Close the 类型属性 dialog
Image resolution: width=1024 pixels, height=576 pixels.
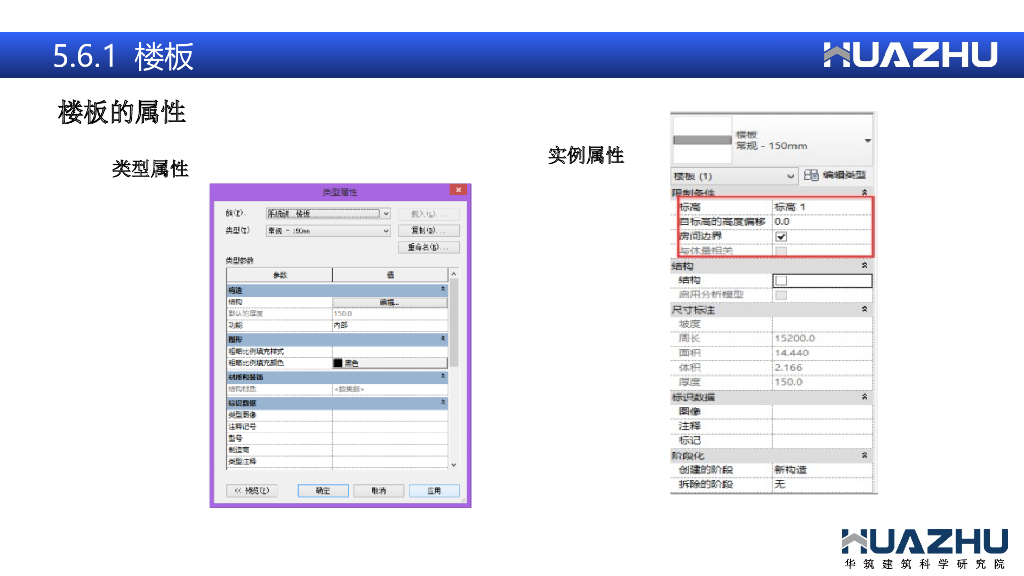click(x=458, y=190)
